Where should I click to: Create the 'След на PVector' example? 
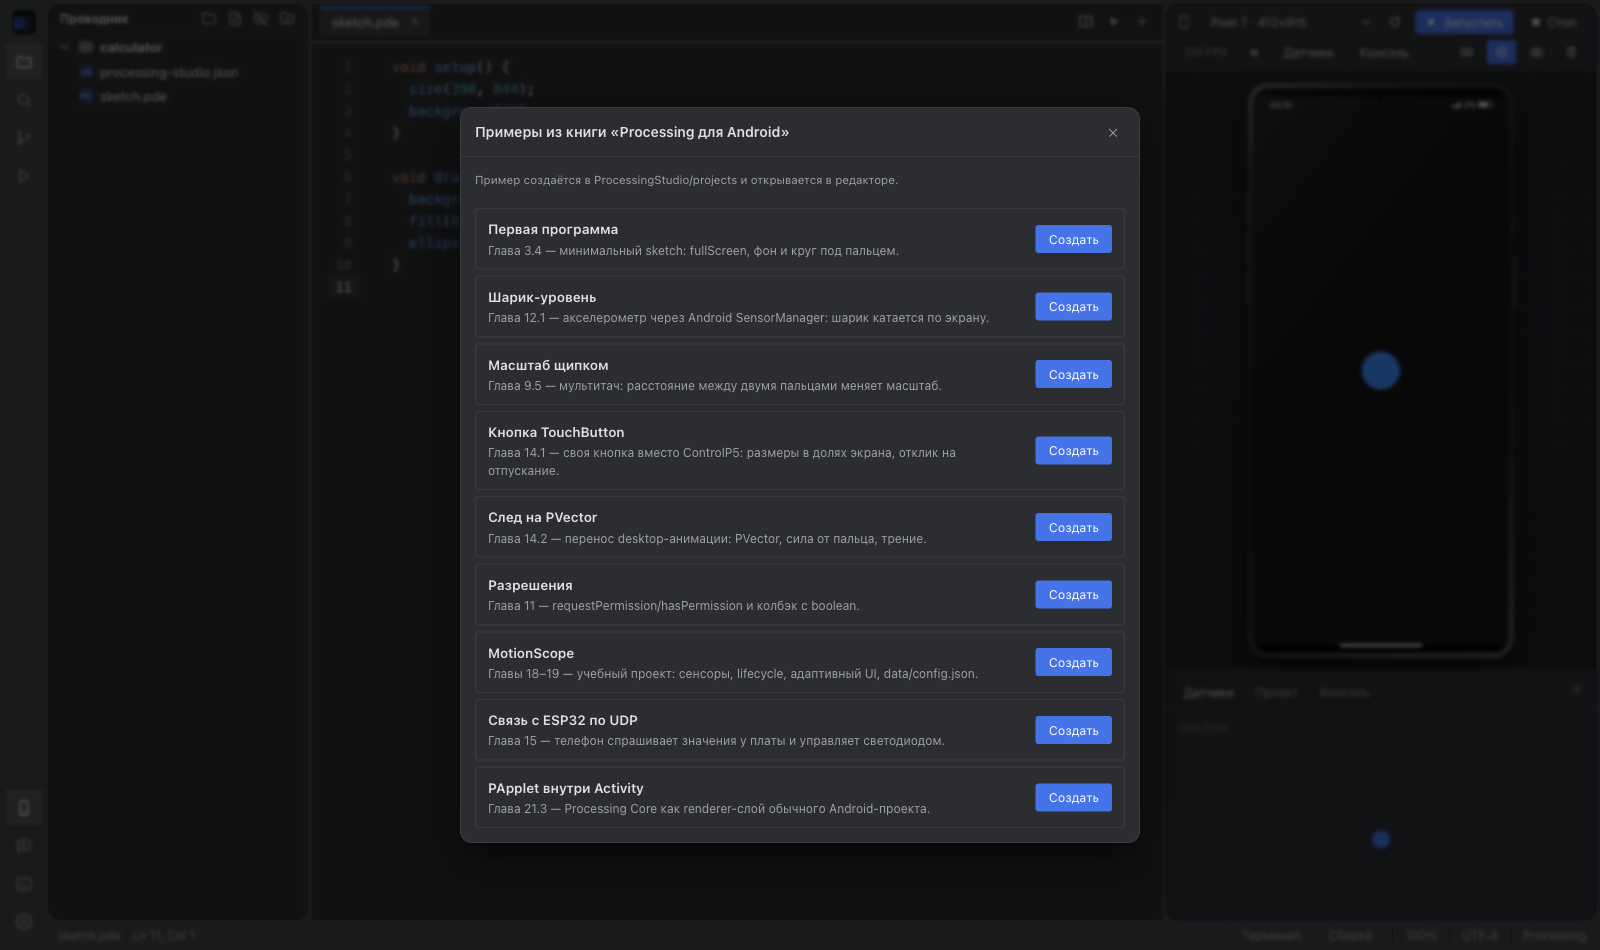click(x=1073, y=527)
